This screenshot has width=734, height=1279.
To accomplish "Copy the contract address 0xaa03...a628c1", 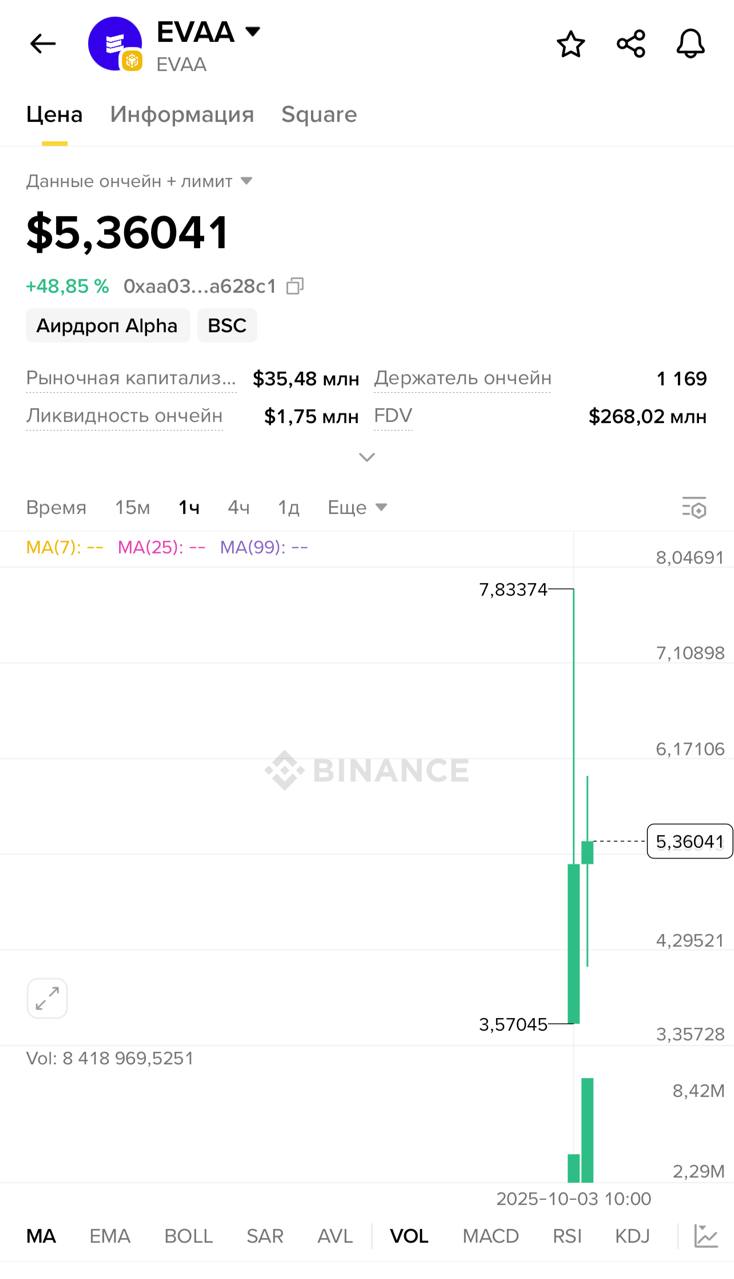I will coord(295,286).
